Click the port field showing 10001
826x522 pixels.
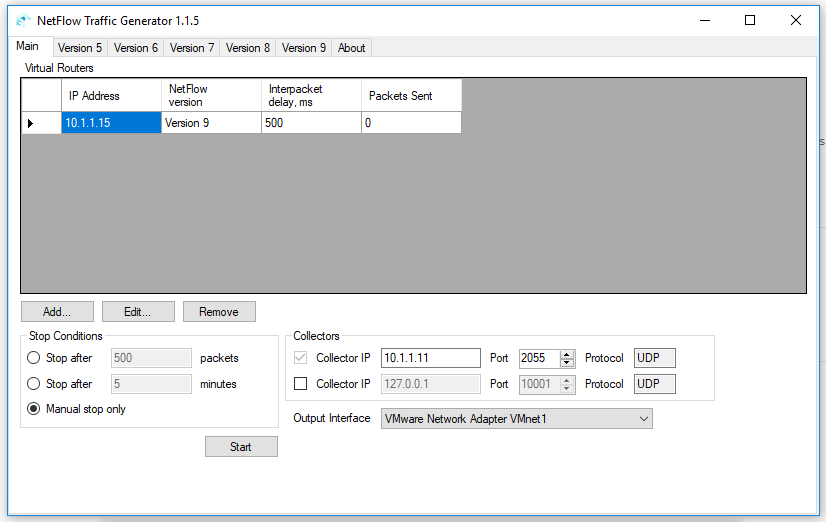click(540, 383)
